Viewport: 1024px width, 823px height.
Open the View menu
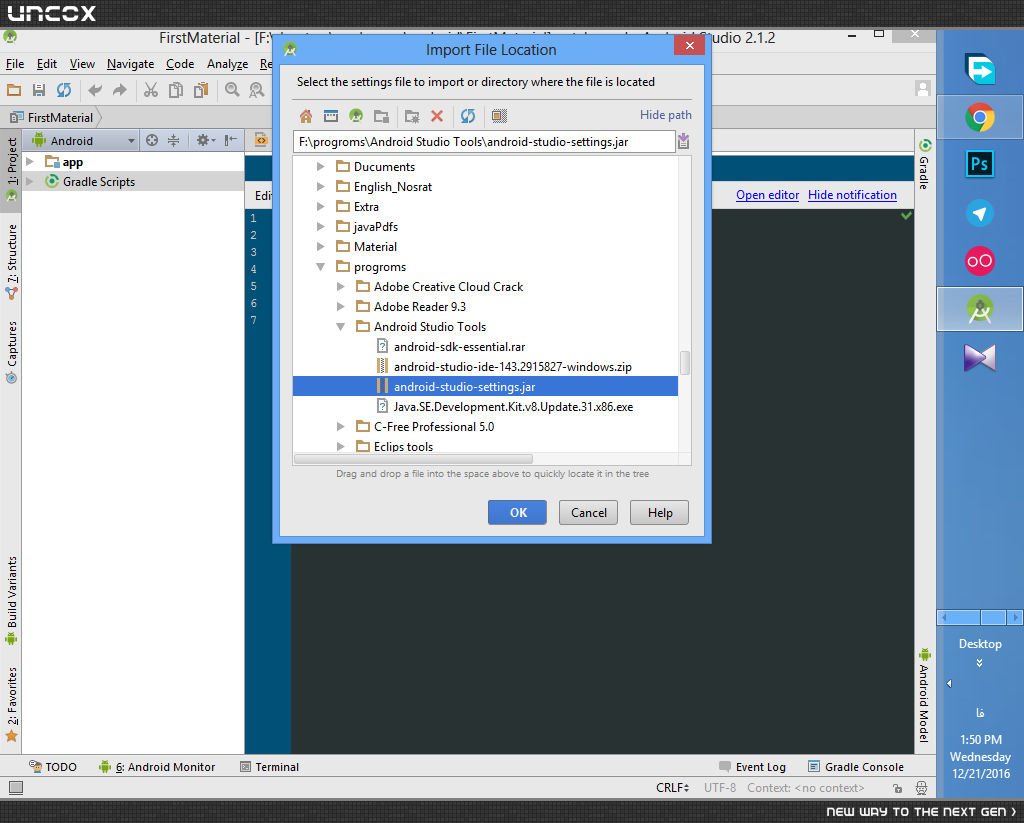82,64
